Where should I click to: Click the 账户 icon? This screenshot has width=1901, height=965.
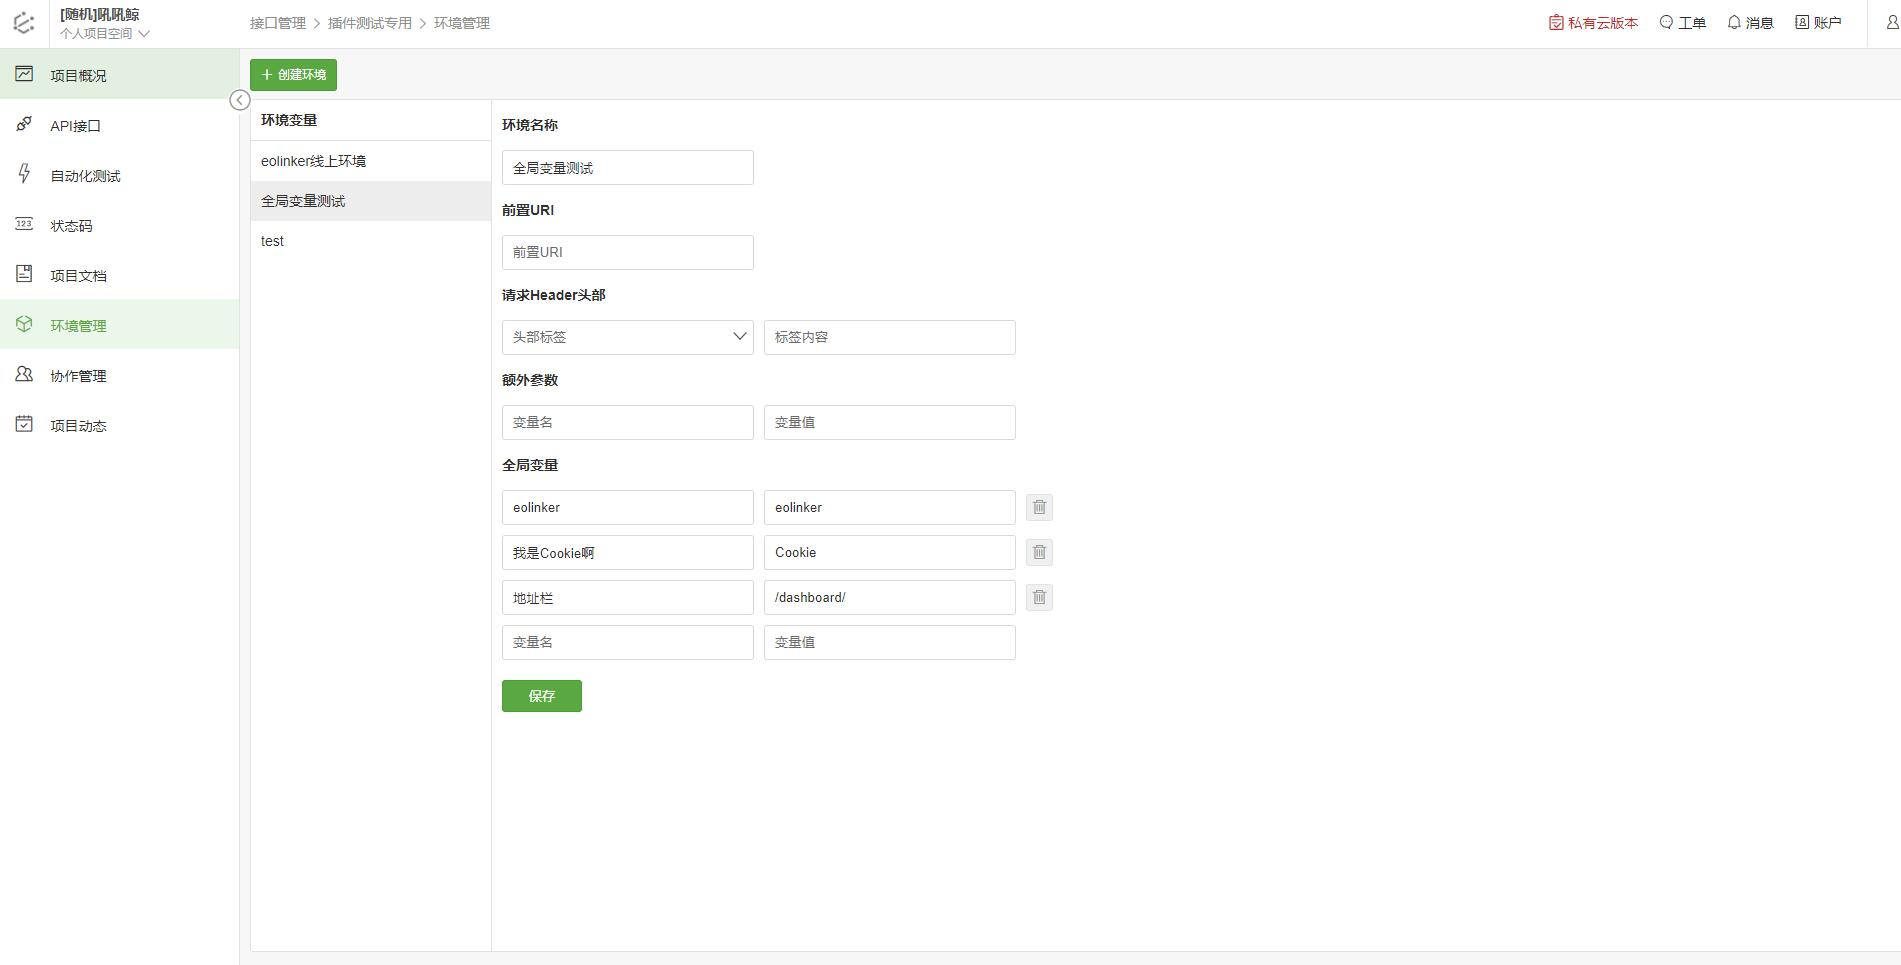[x=1802, y=22]
